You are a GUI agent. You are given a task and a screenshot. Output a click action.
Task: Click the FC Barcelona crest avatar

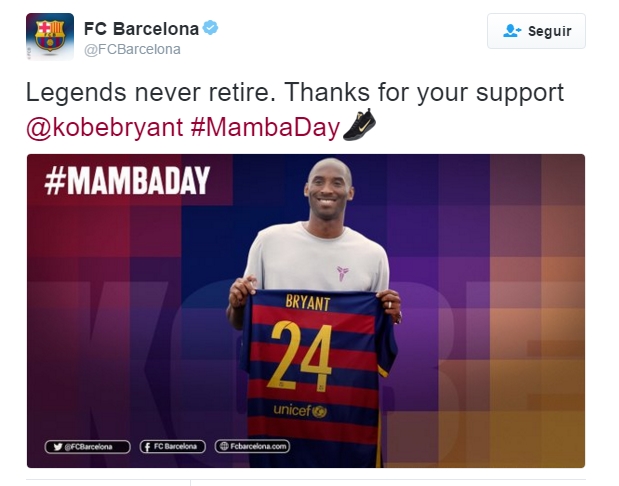tap(49, 37)
